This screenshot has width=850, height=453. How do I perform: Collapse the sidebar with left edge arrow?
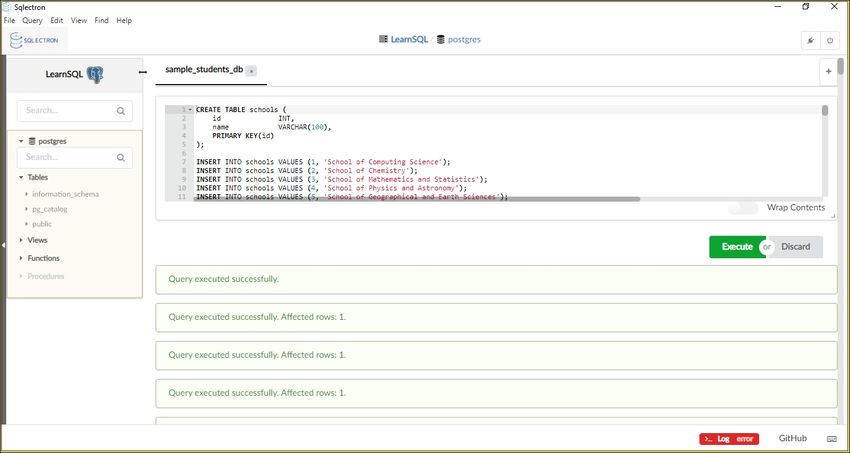pyautogui.click(x=3, y=245)
